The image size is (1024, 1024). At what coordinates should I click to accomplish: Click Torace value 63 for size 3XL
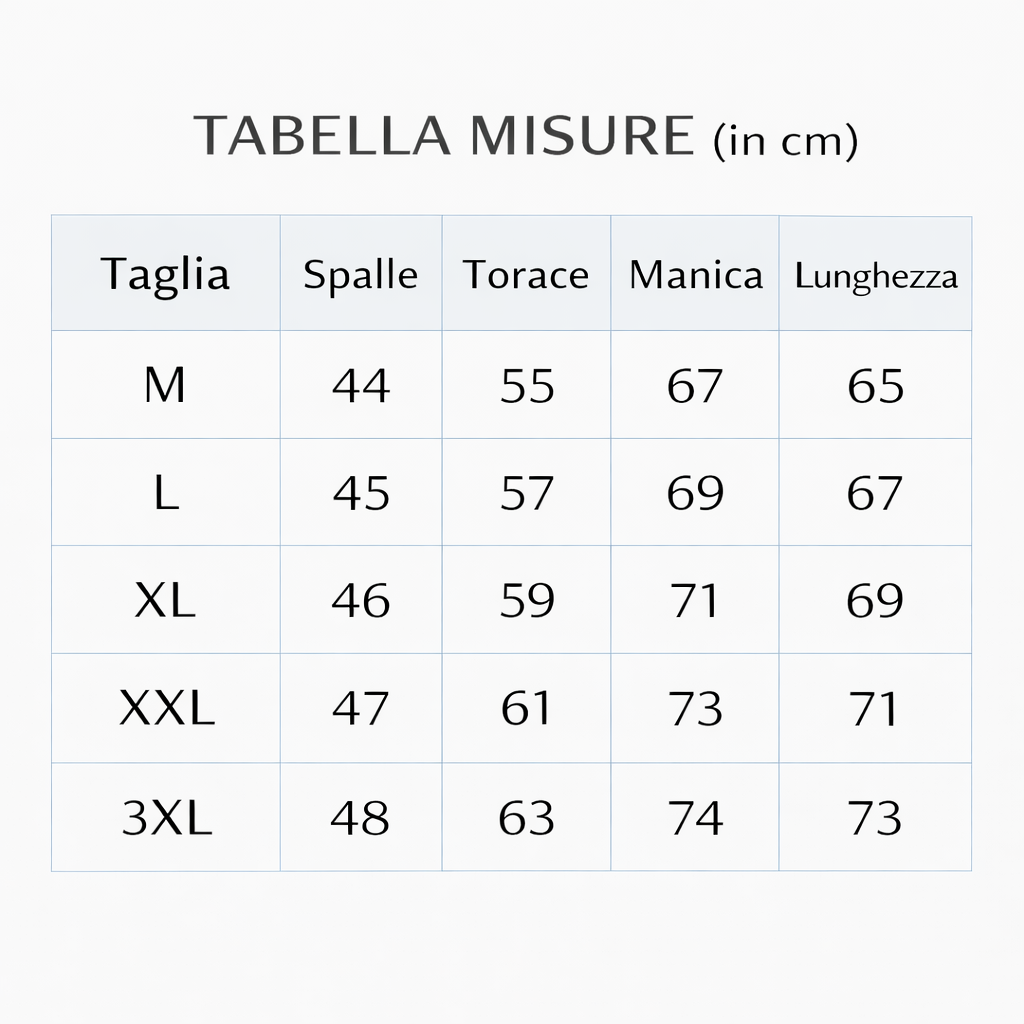pyautogui.click(x=526, y=818)
